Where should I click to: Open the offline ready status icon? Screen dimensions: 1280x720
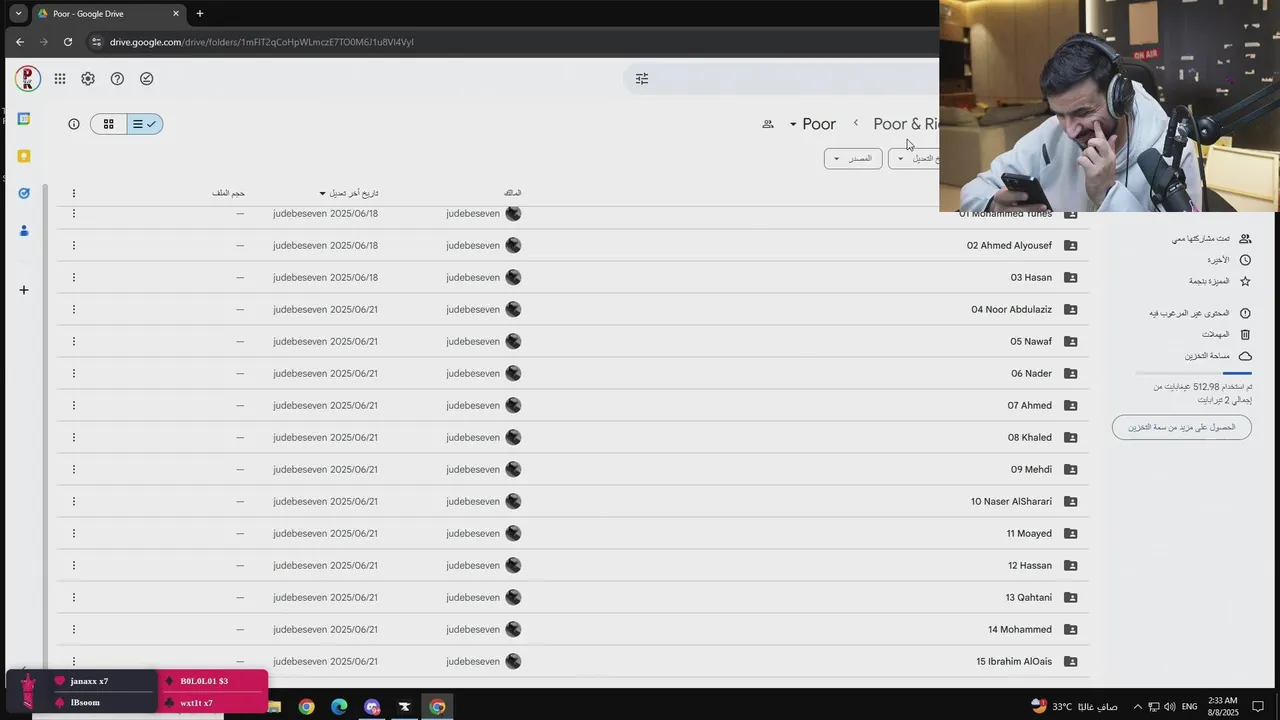click(147, 79)
